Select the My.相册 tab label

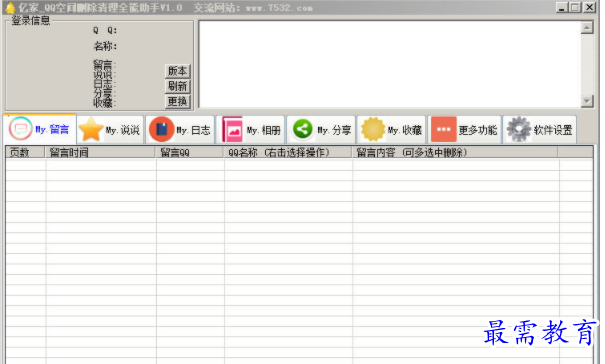coord(264,130)
